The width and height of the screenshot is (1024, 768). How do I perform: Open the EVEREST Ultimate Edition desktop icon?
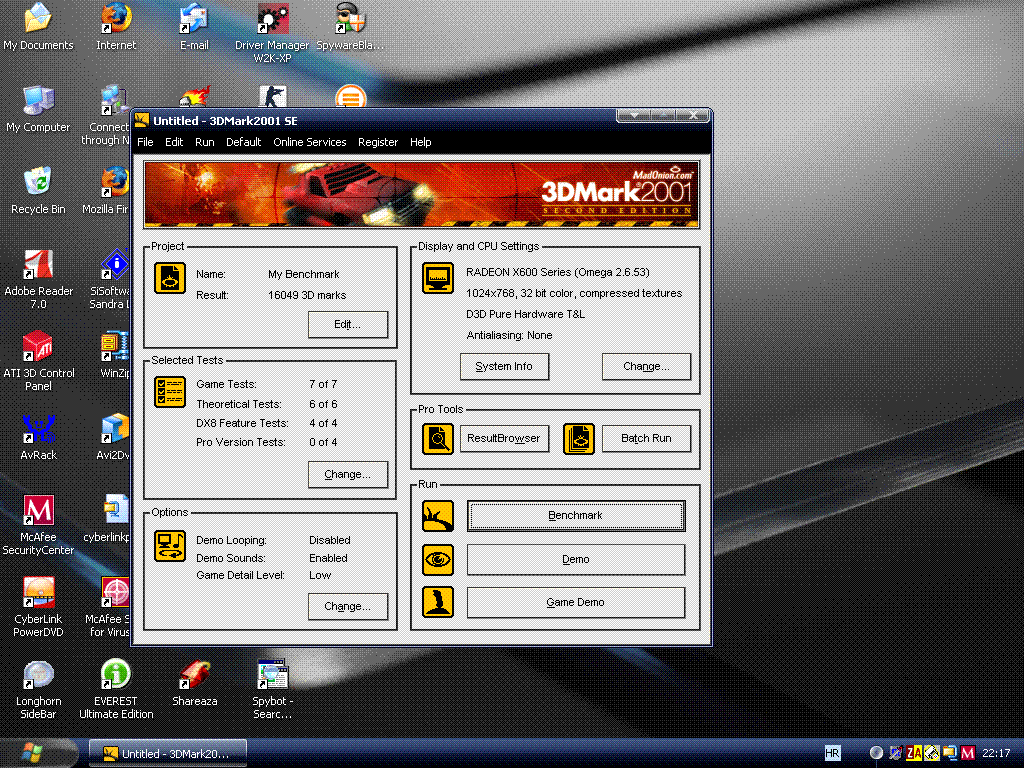[x=116, y=675]
